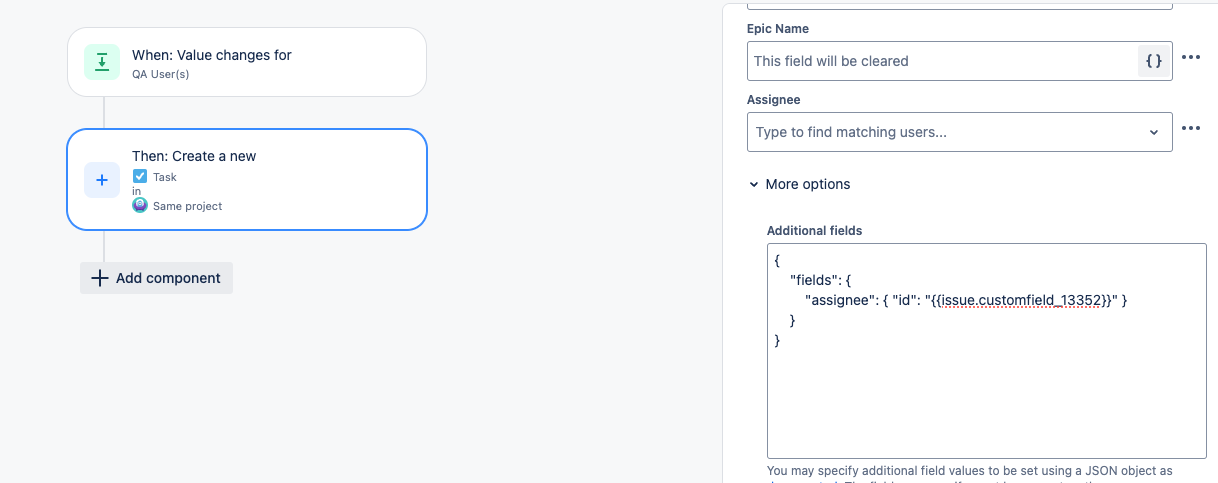Image resolution: width=1218 pixels, height=483 pixels.
Task: Open more actions menu beside Epic Name
Action: click(1190, 58)
